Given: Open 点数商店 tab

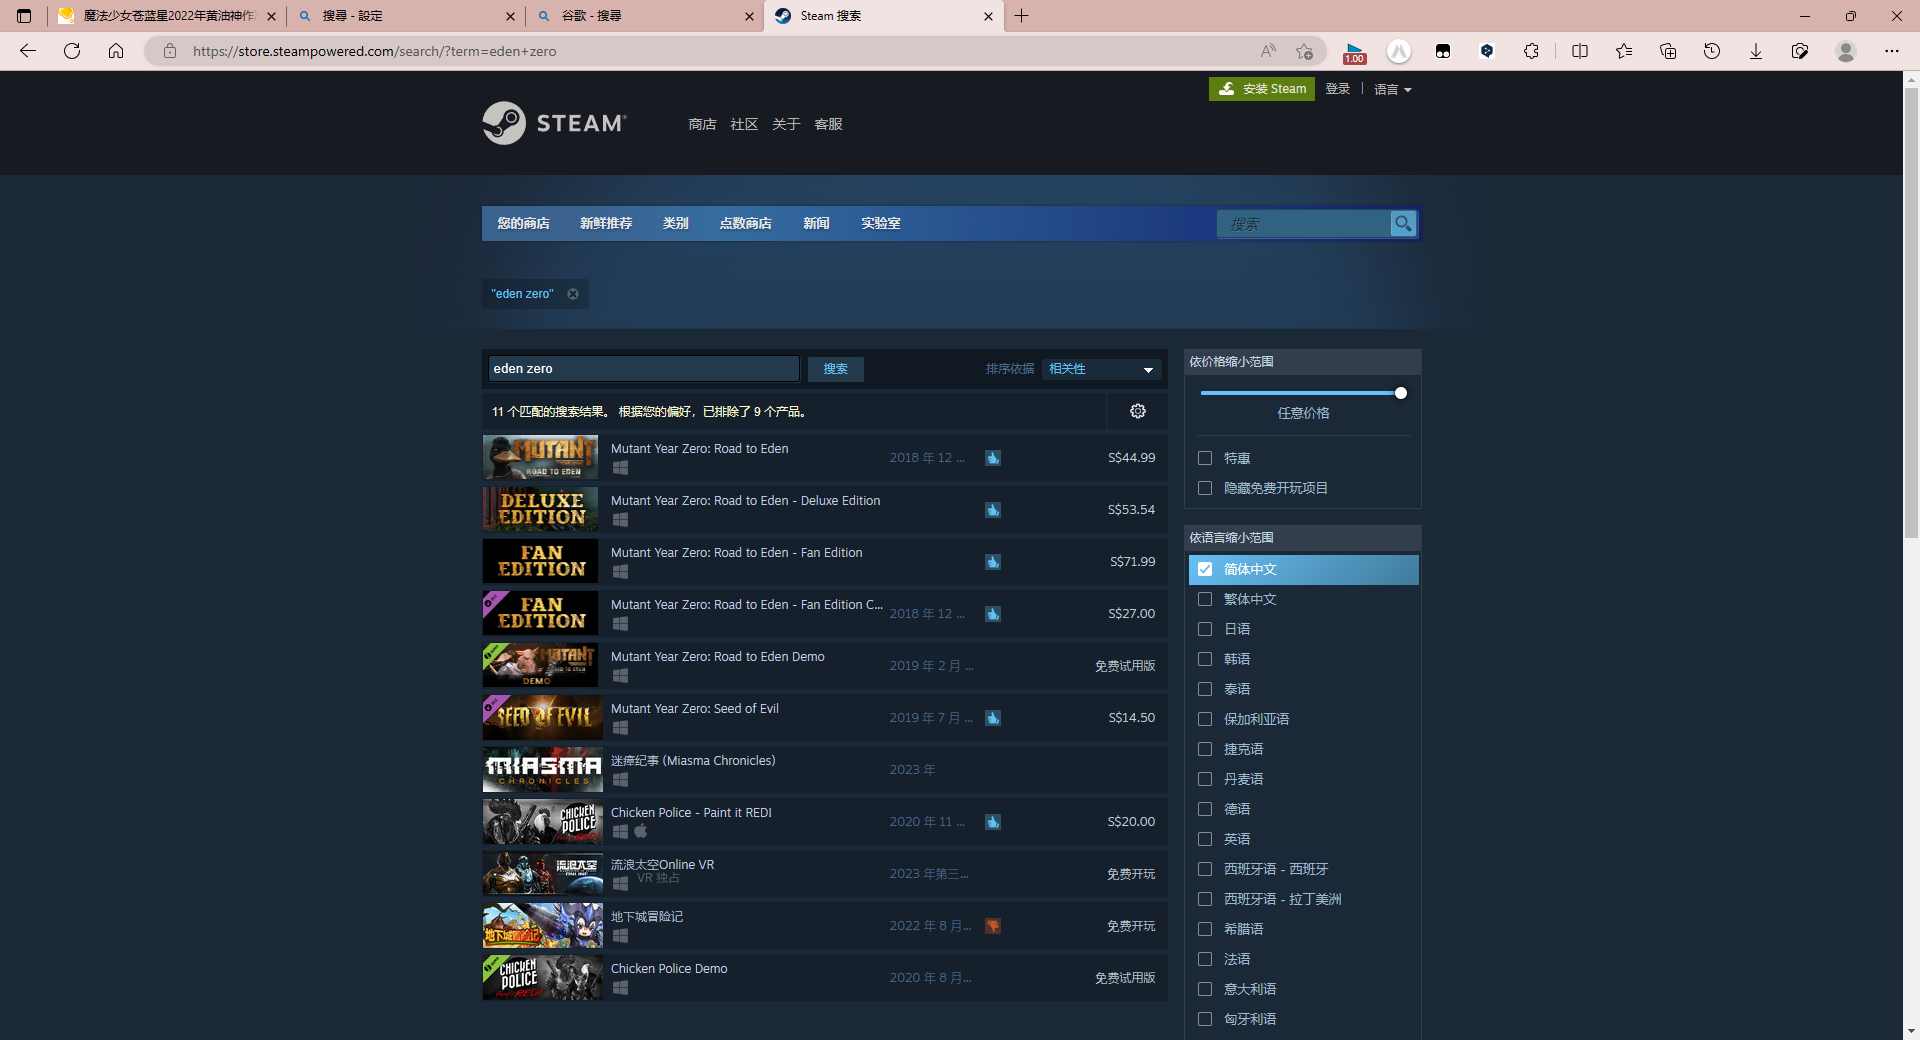Looking at the screenshot, I should [745, 223].
